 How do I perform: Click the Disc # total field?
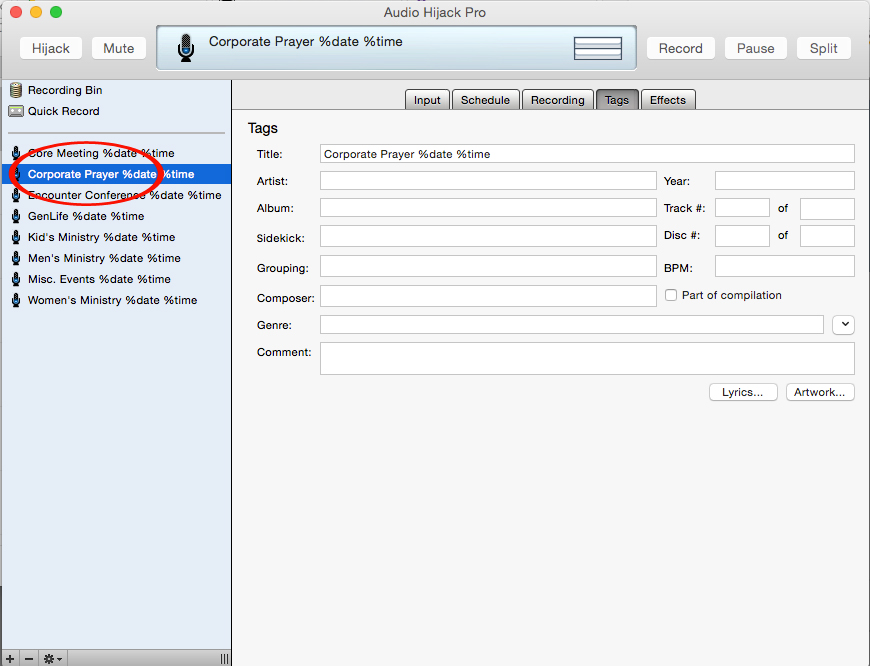point(827,236)
